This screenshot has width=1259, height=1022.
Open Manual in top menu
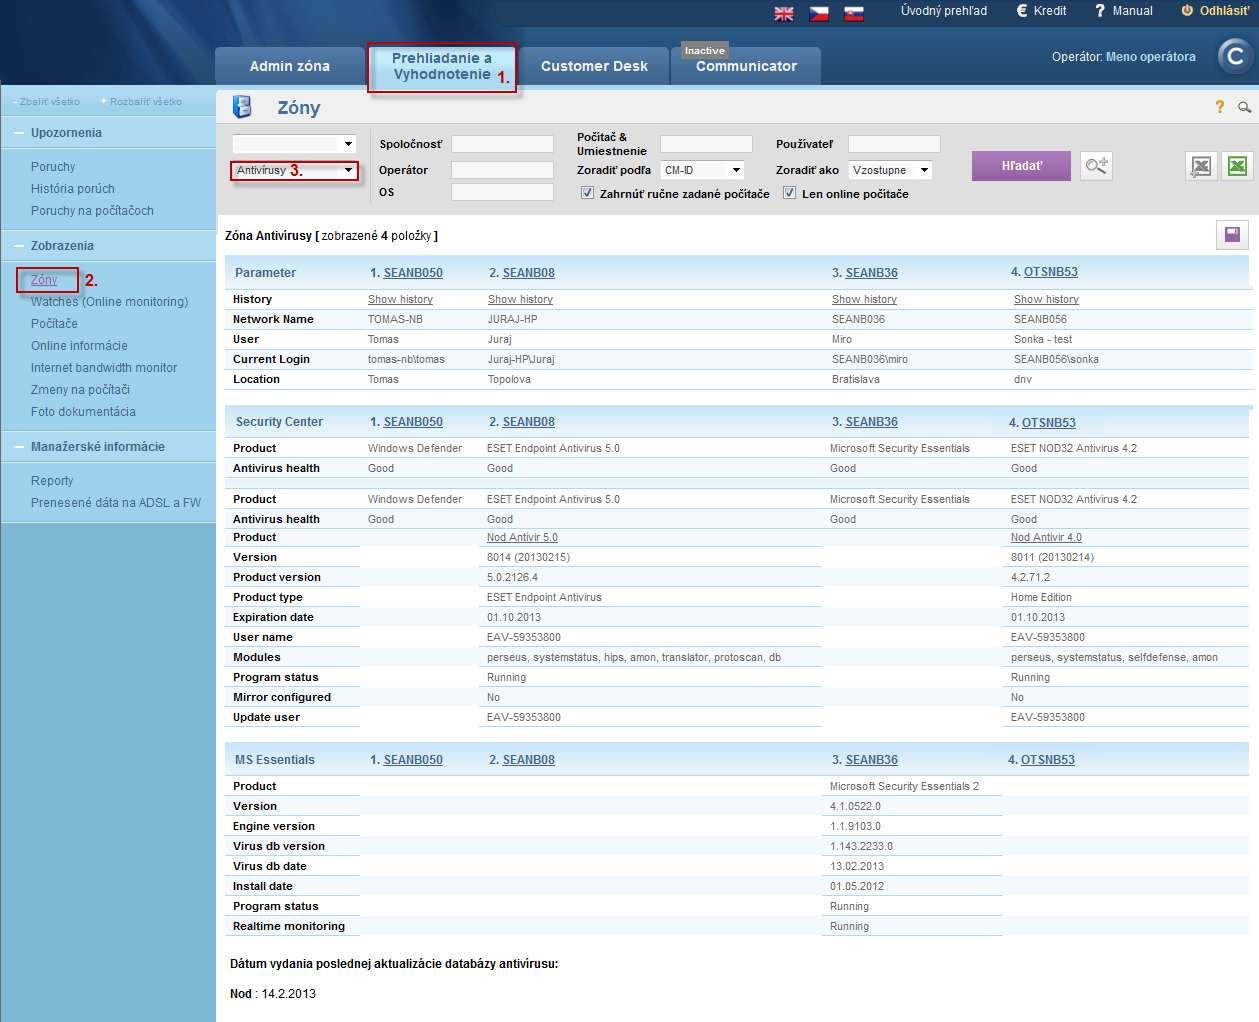(1124, 11)
